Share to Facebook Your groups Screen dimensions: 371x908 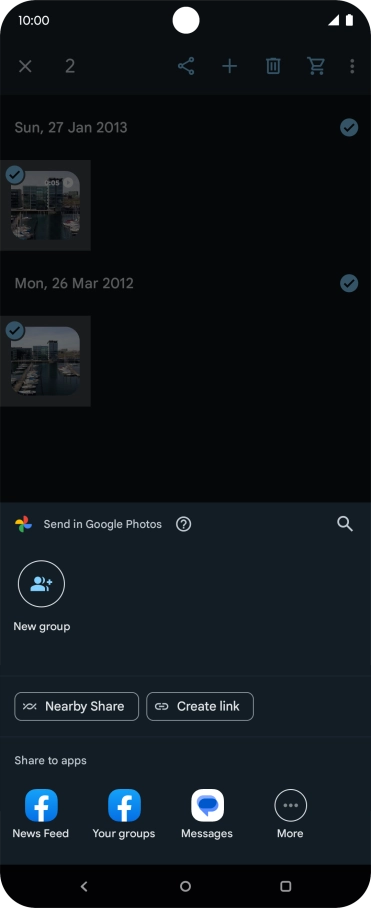click(x=124, y=814)
